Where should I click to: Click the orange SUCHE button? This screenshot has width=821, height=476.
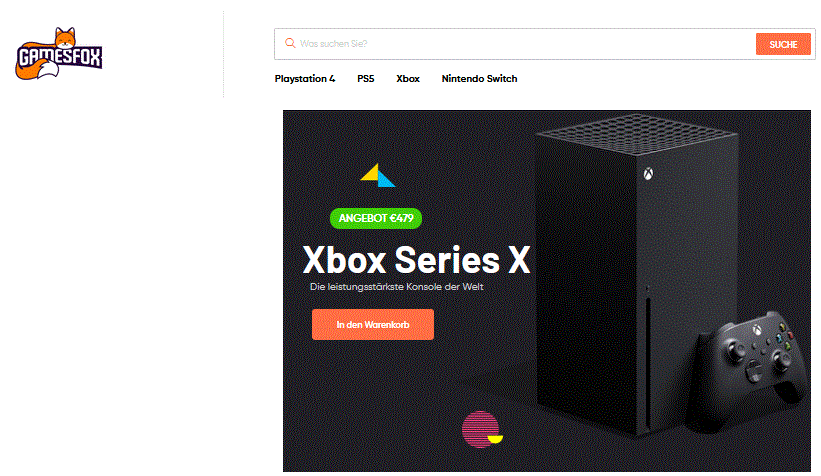pos(783,45)
